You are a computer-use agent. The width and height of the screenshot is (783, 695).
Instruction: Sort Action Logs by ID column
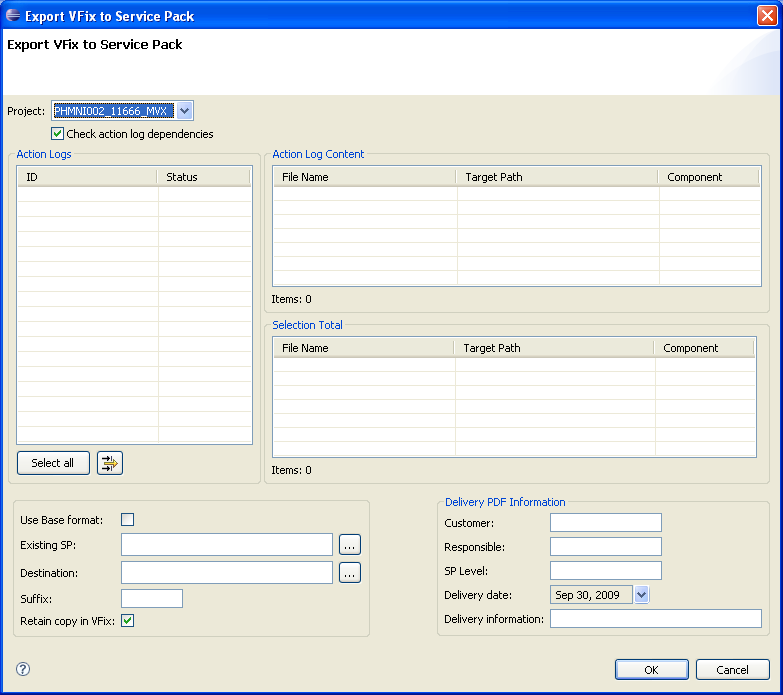87,177
